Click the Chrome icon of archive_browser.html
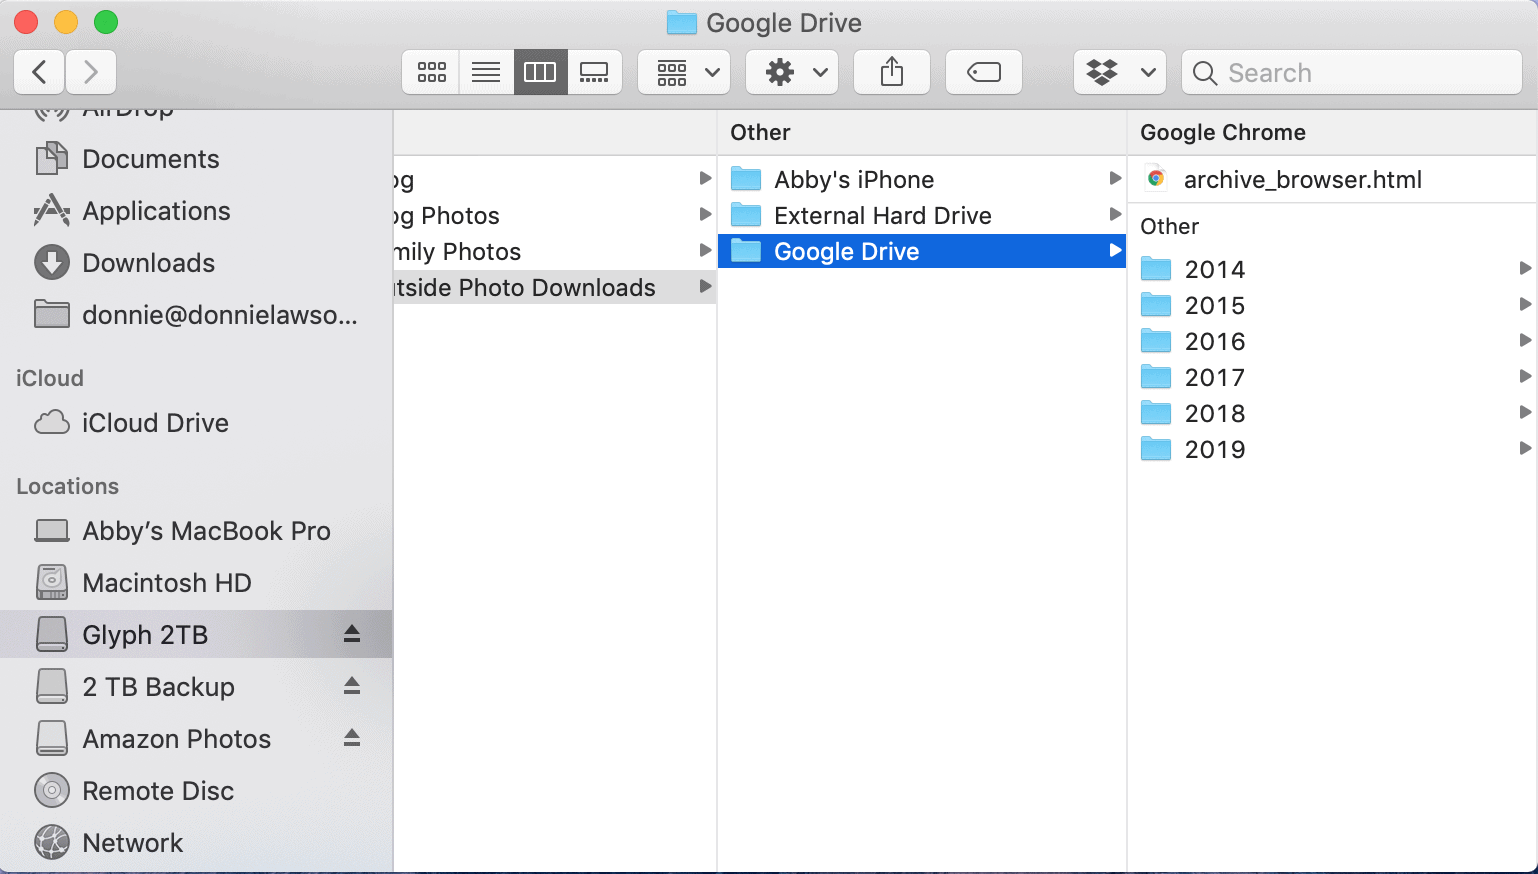Viewport: 1538px width, 874px height. coord(1156,179)
